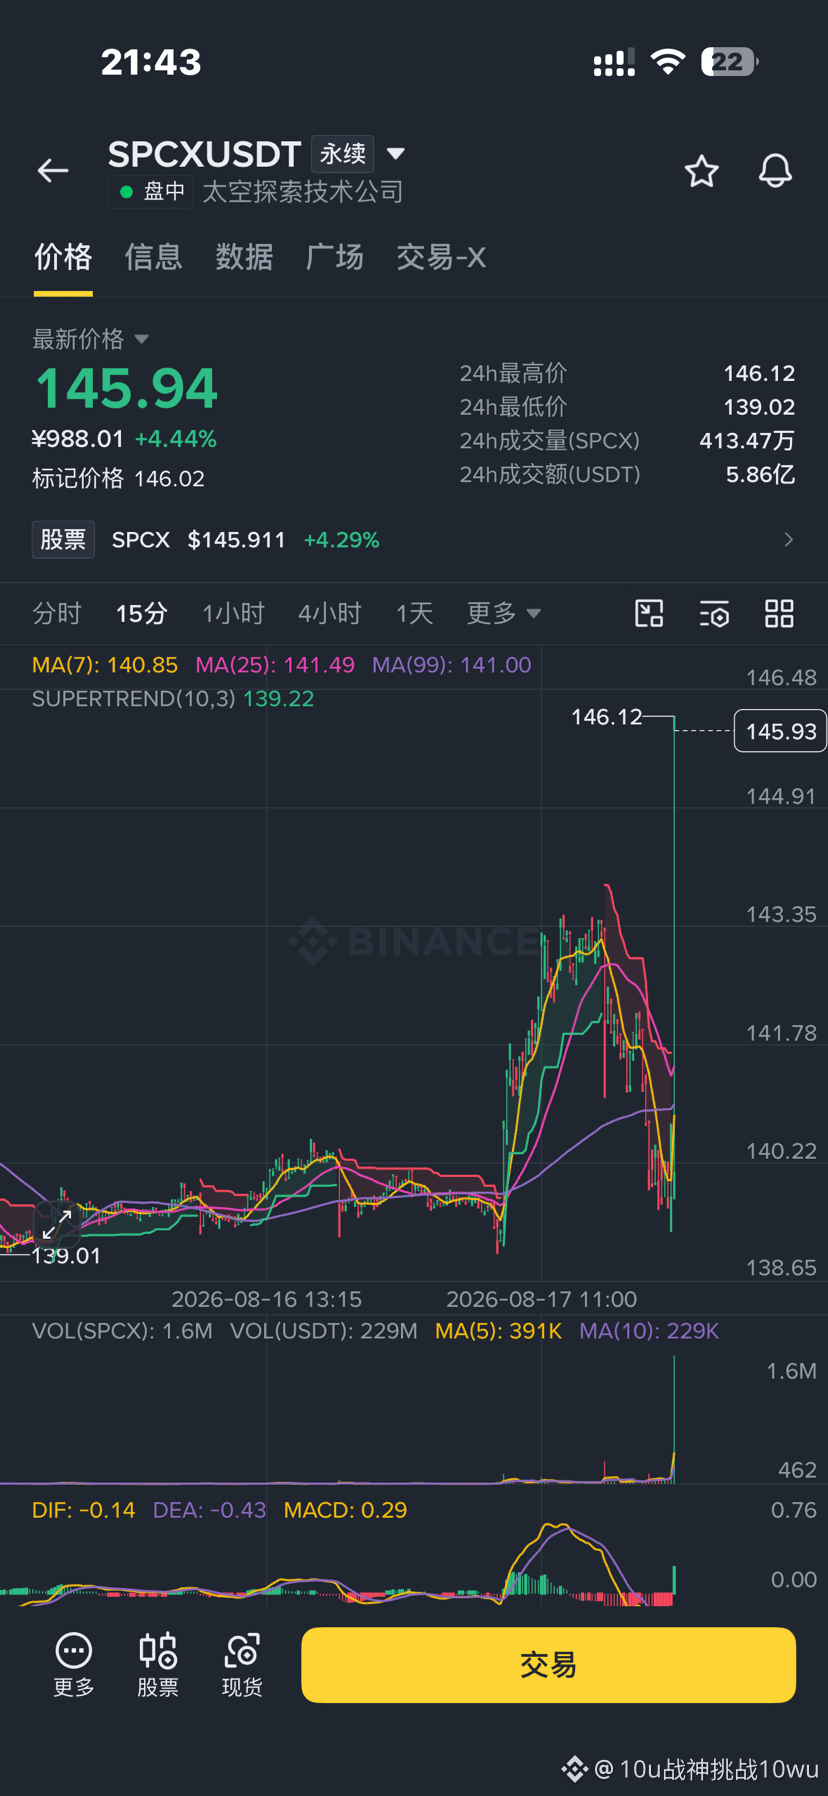Tap the DIF: -0.14 label

tap(84, 1510)
